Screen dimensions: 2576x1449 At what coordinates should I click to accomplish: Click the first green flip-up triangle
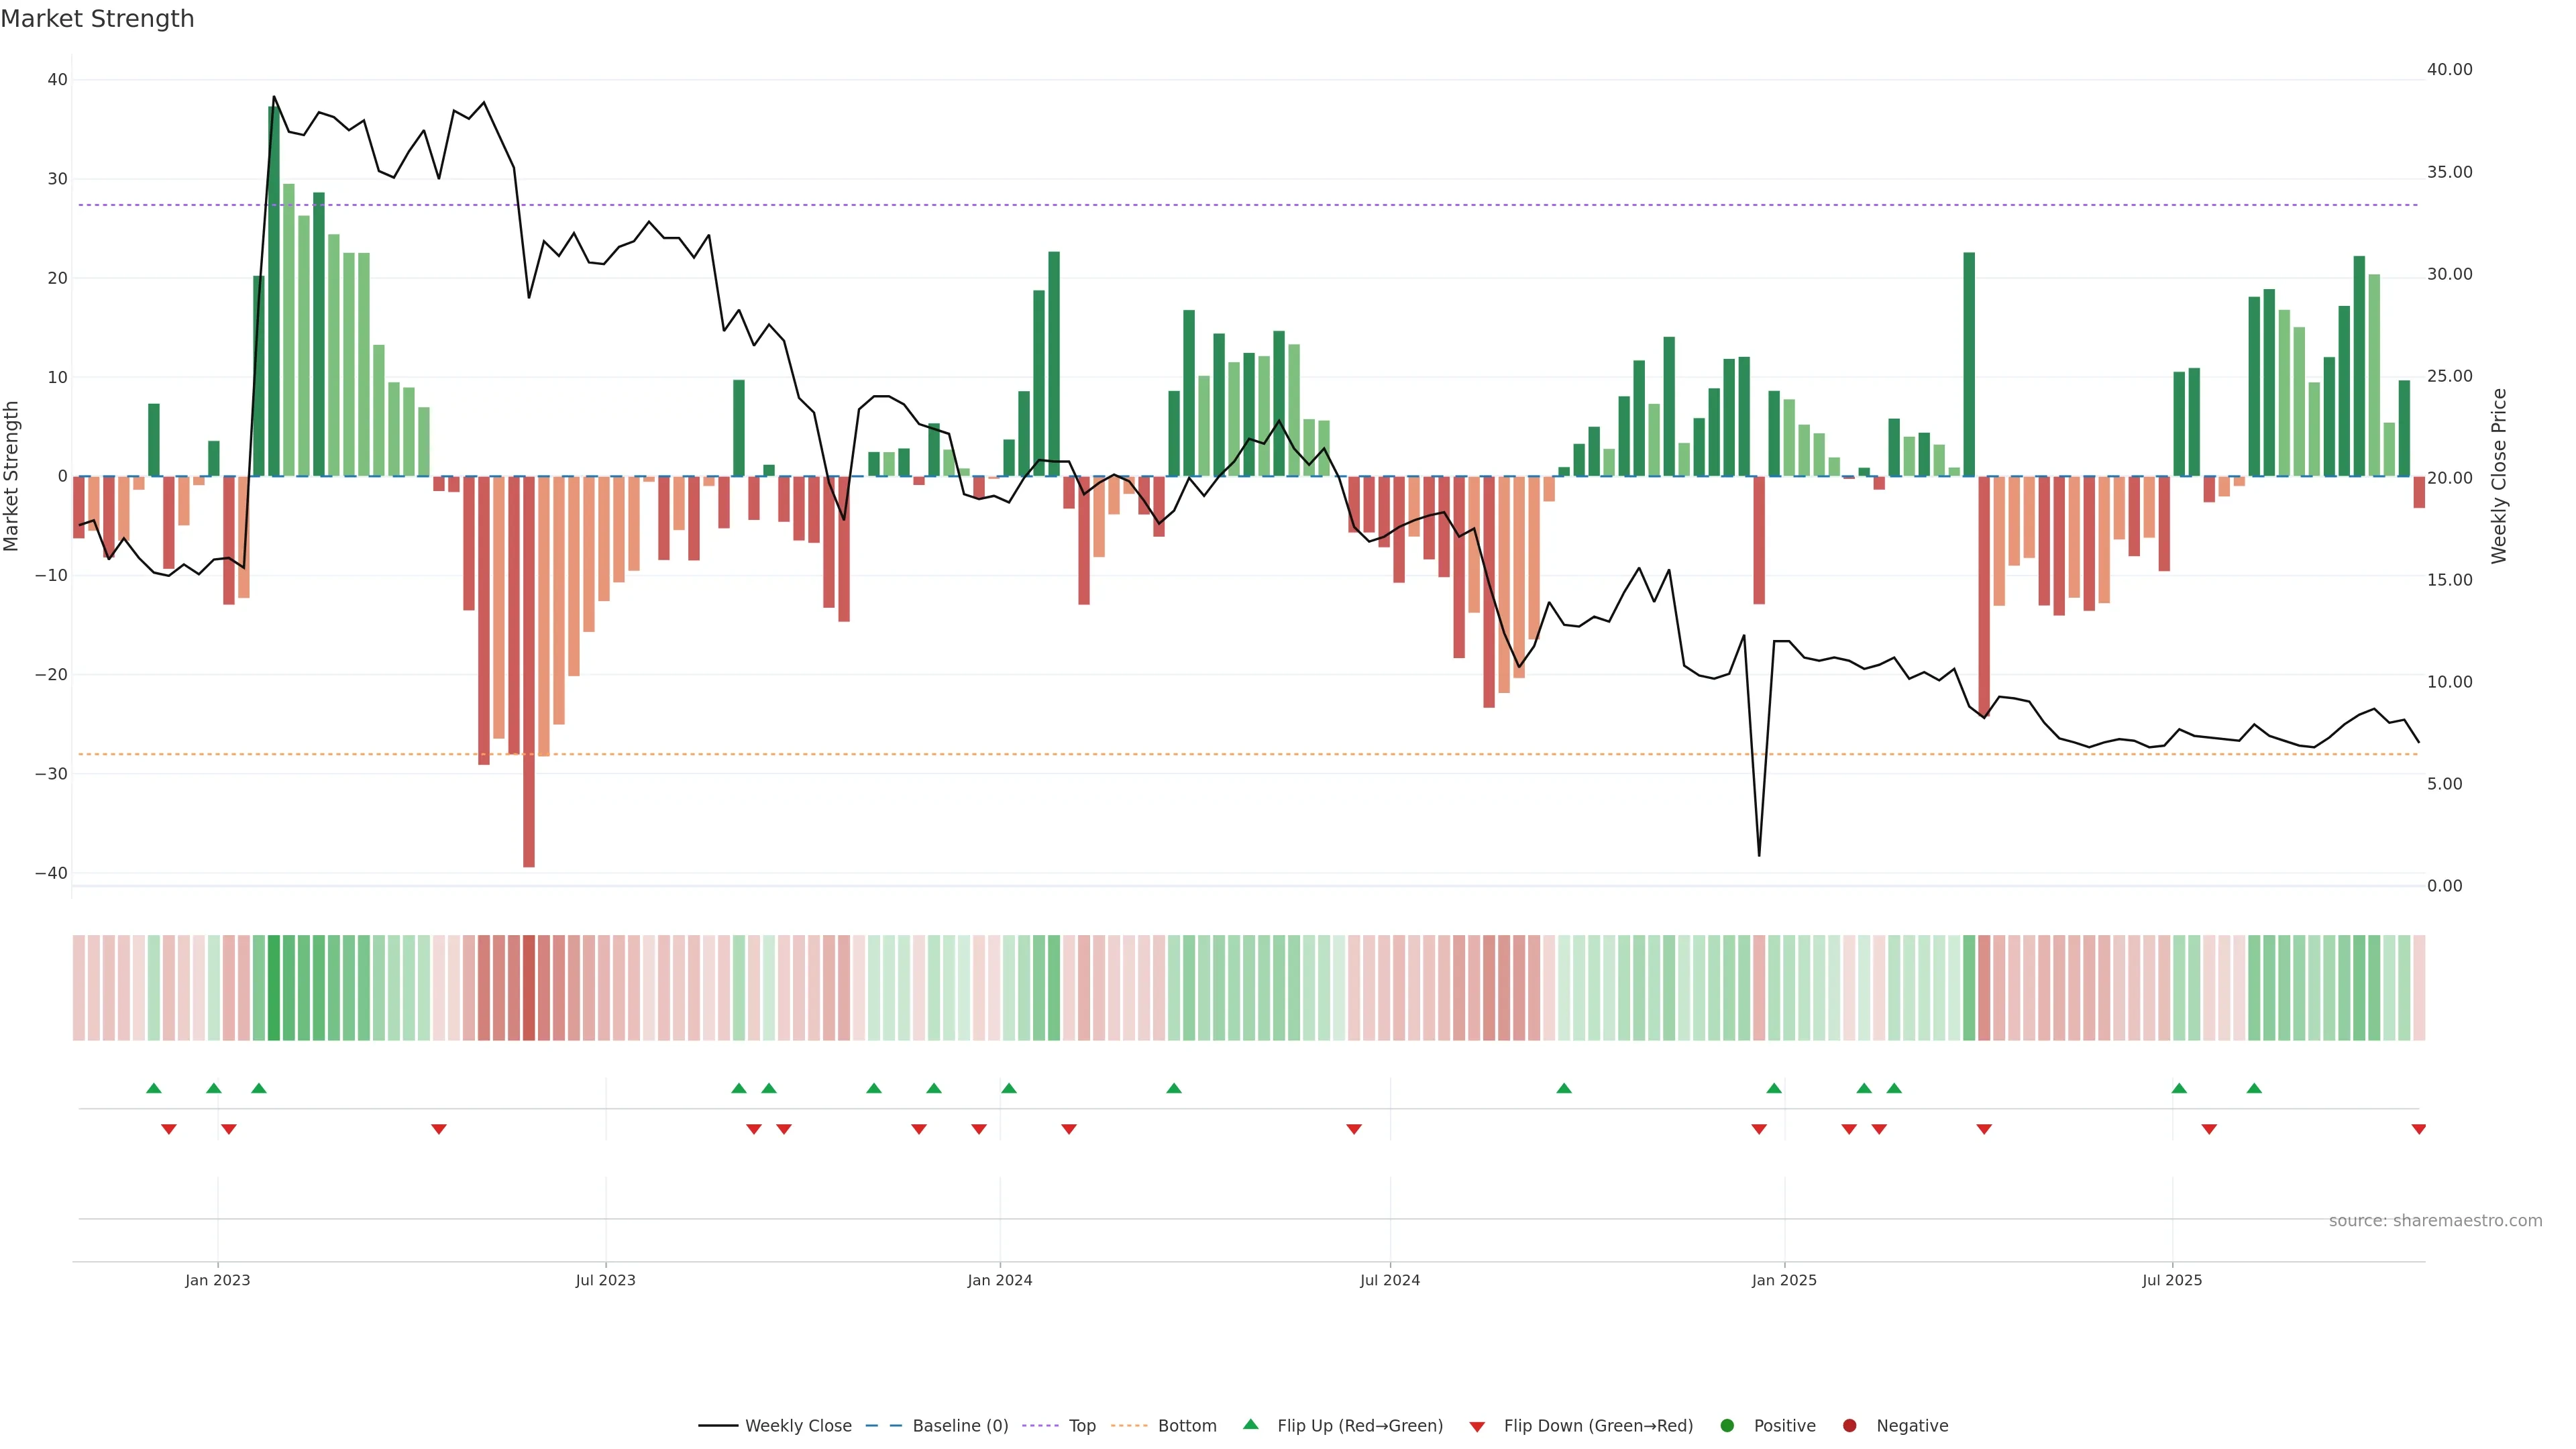(153, 1088)
